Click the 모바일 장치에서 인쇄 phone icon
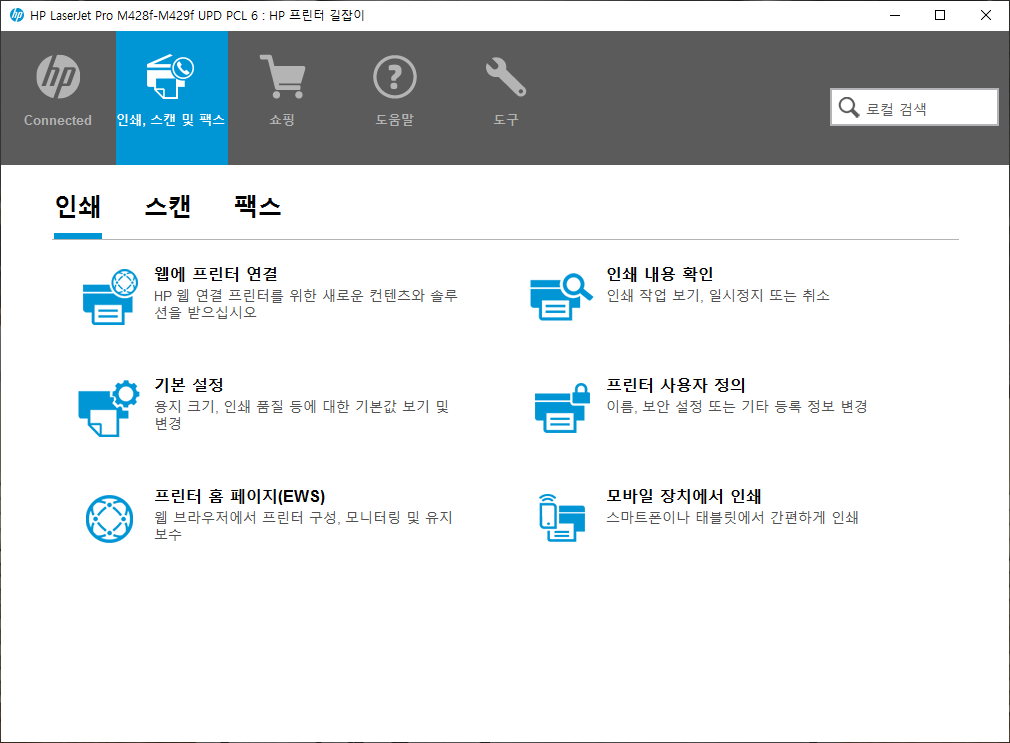This screenshot has width=1010, height=743. tap(562, 518)
